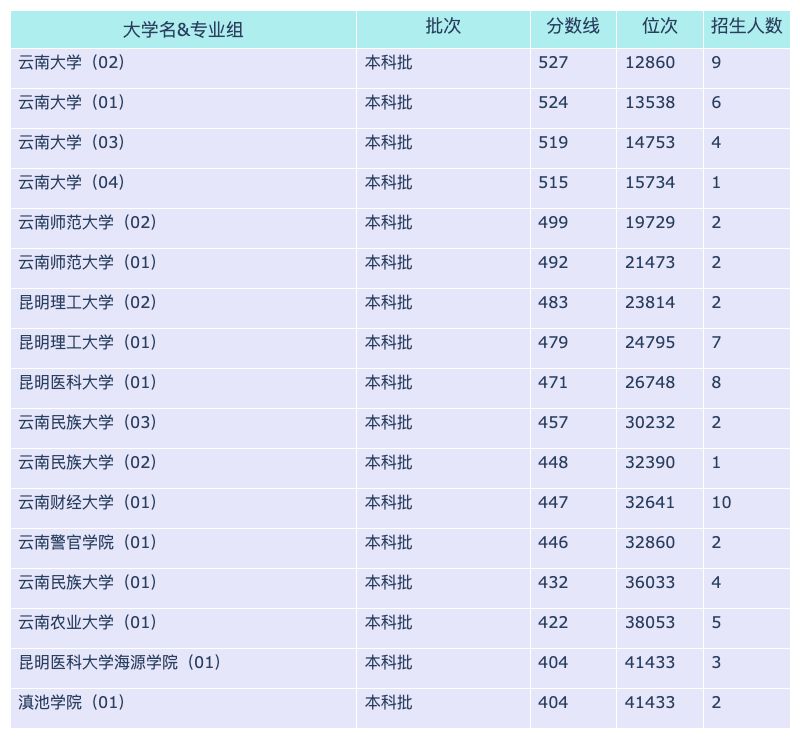Click rank value 24795
The height and width of the screenshot is (740, 800).
650,342
